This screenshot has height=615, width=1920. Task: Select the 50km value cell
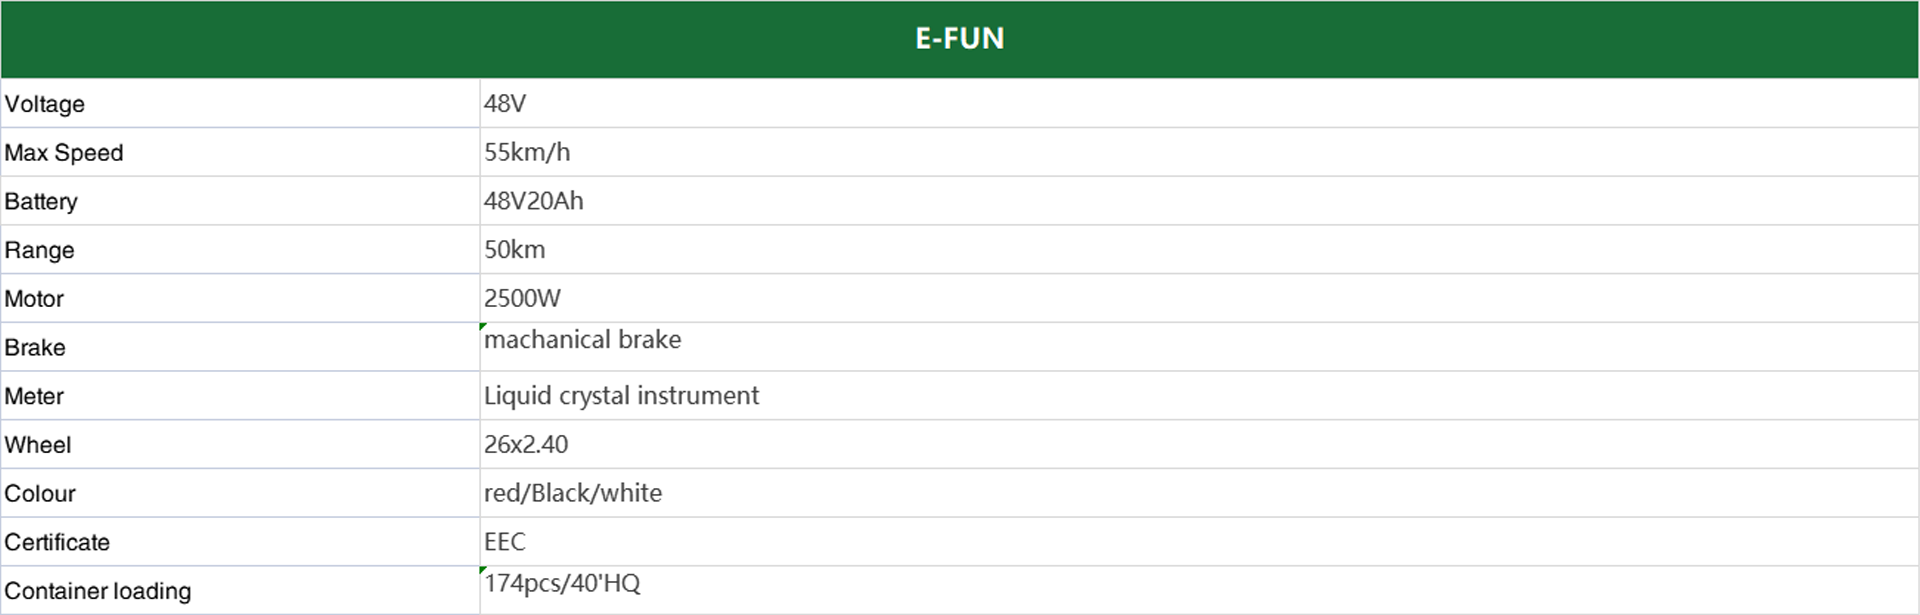click(1199, 250)
